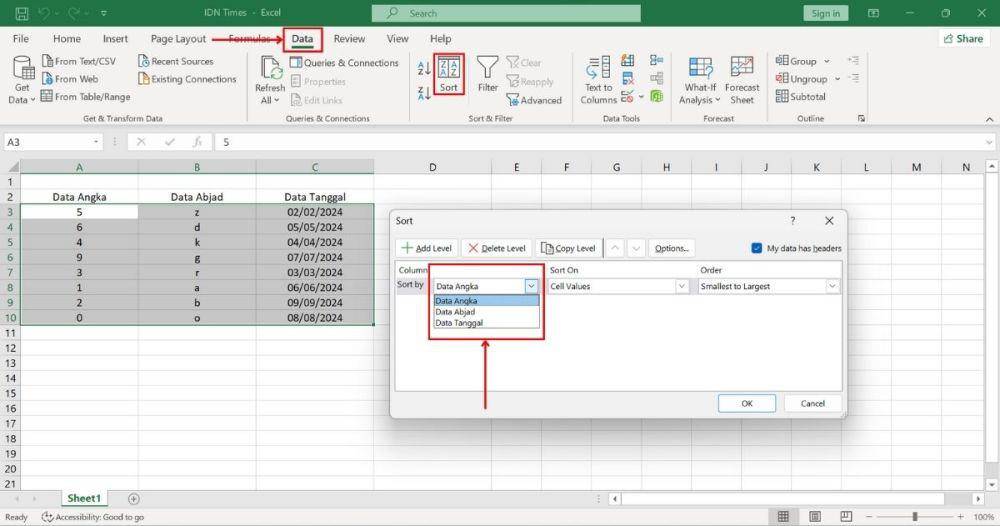Switch to the Review tab

(x=349, y=39)
